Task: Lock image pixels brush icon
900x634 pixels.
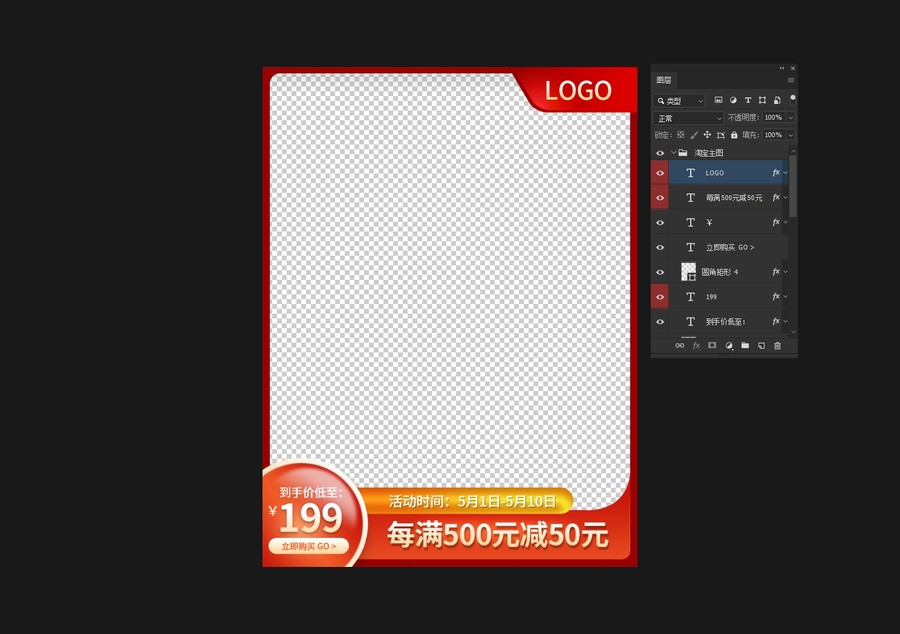Action: (694, 135)
